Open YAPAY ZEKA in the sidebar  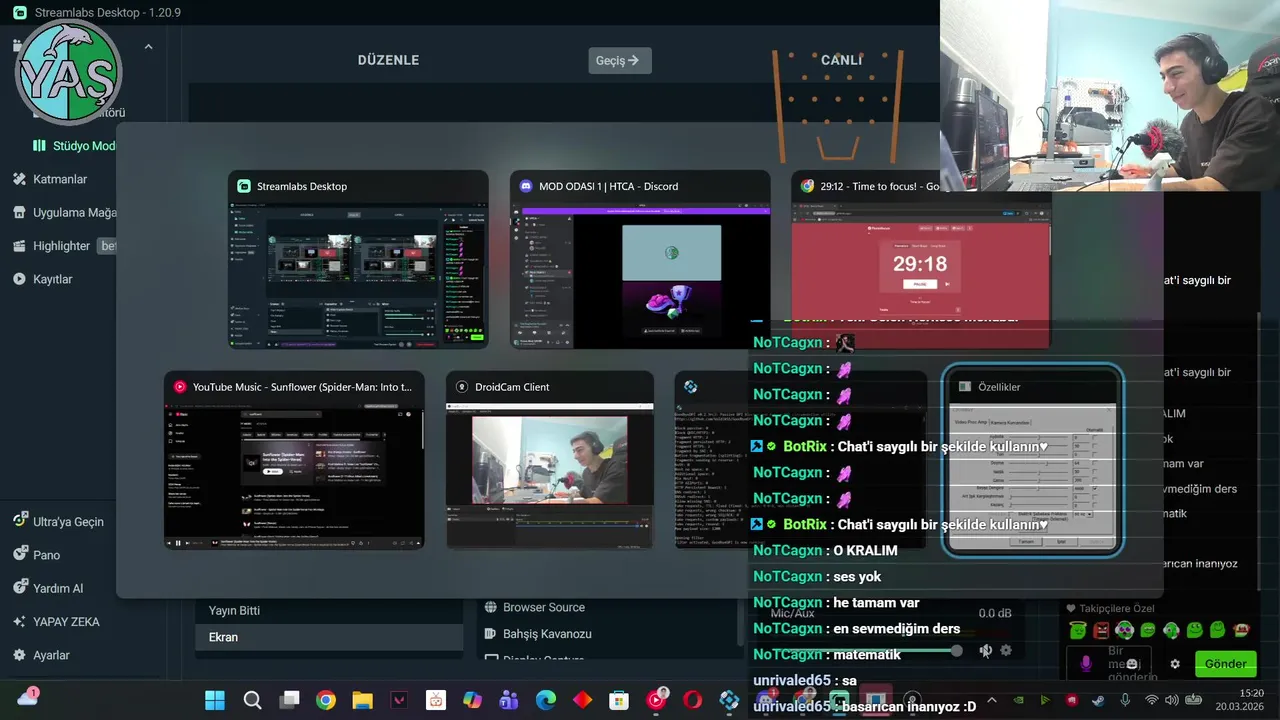coord(56,621)
